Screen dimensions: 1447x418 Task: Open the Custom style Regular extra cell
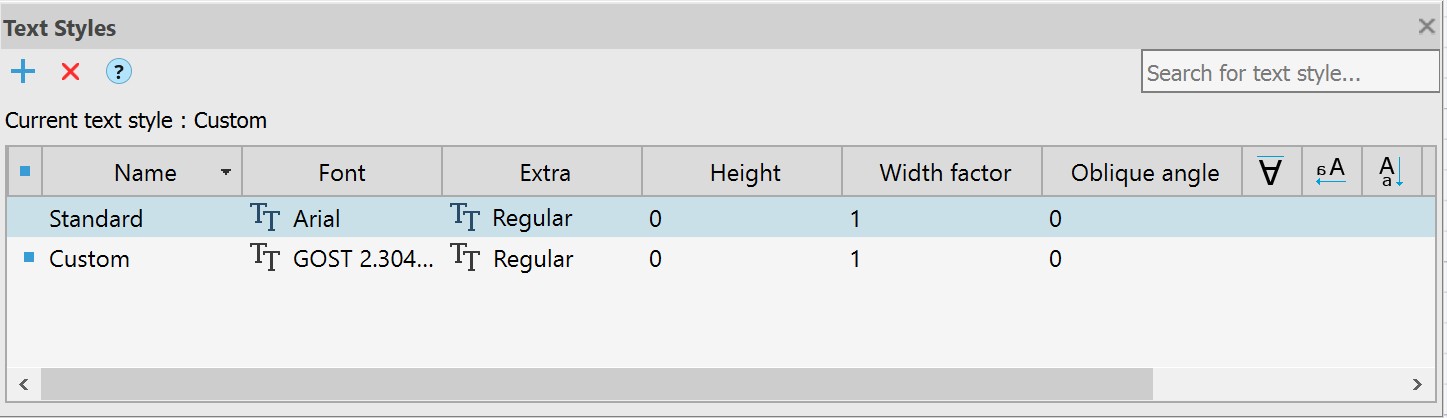pos(533,259)
